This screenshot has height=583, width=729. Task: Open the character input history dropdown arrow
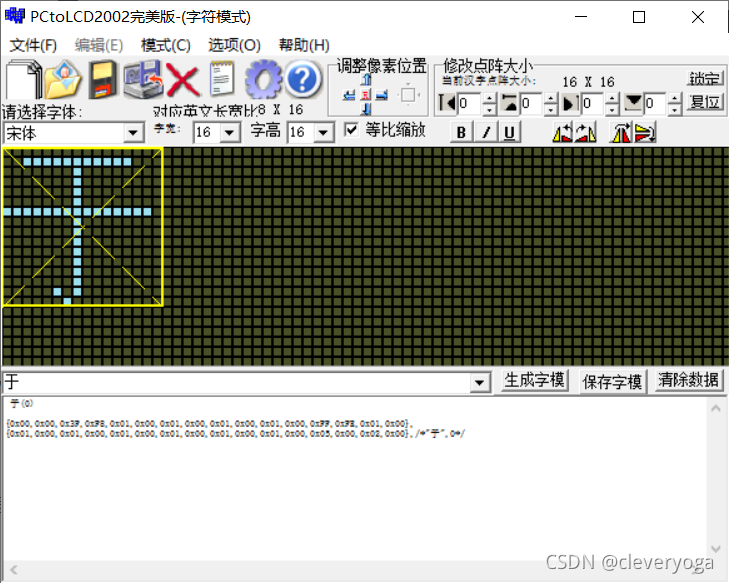479,382
